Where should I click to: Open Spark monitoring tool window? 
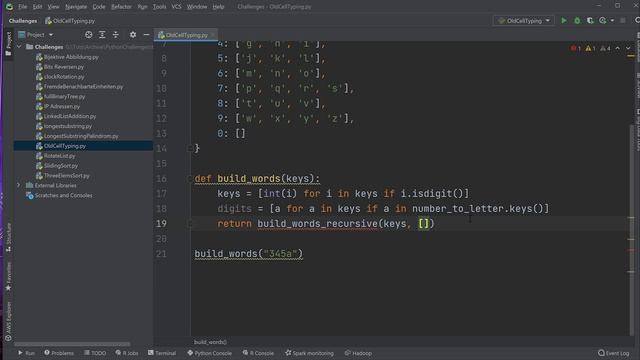pyautogui.click(x=309, y=353)
